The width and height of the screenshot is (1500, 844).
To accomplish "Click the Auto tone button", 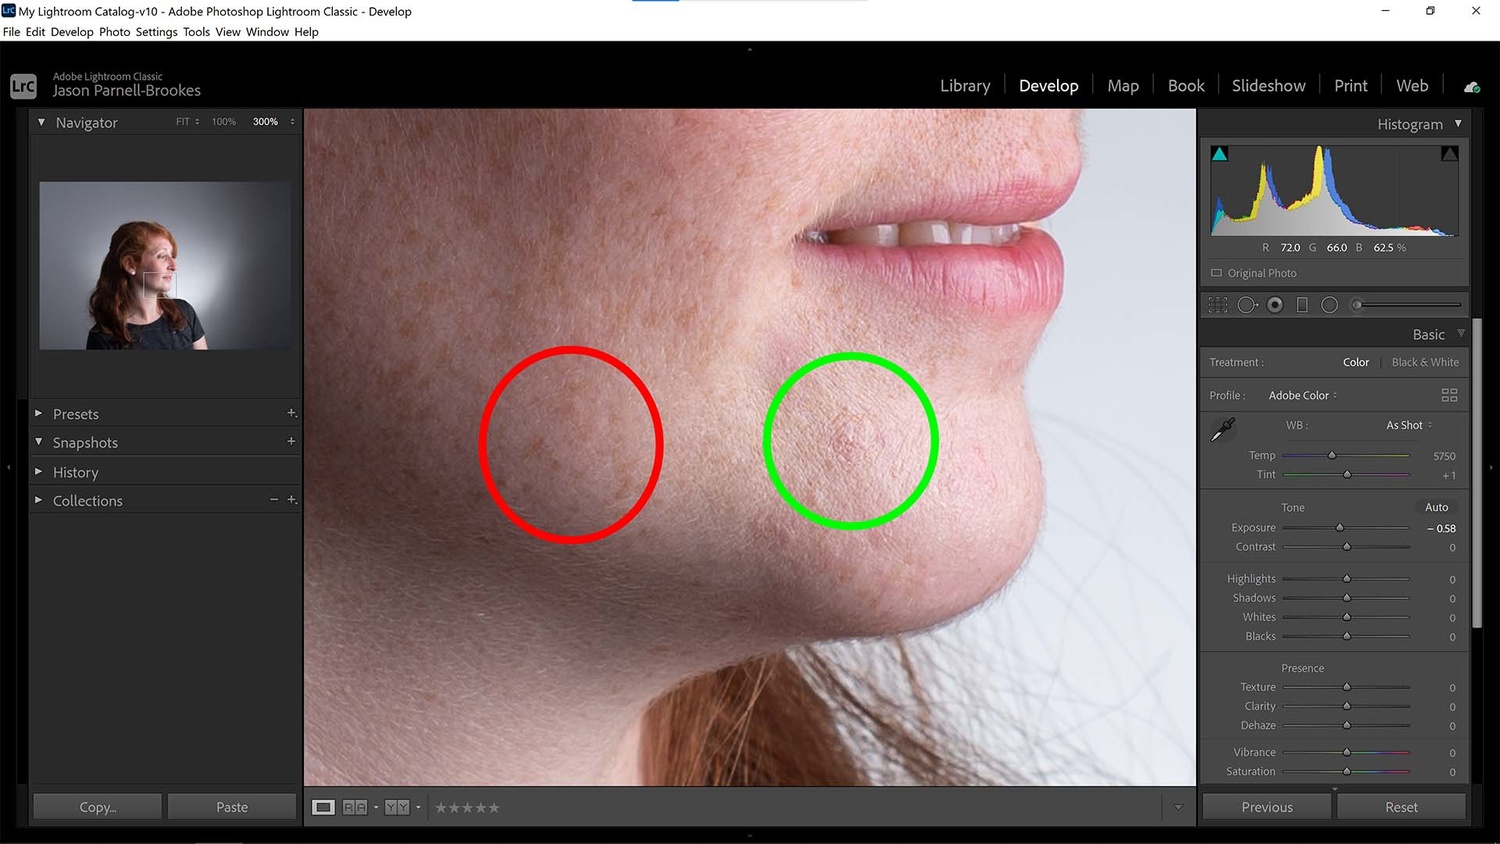I will [1436, 507].
